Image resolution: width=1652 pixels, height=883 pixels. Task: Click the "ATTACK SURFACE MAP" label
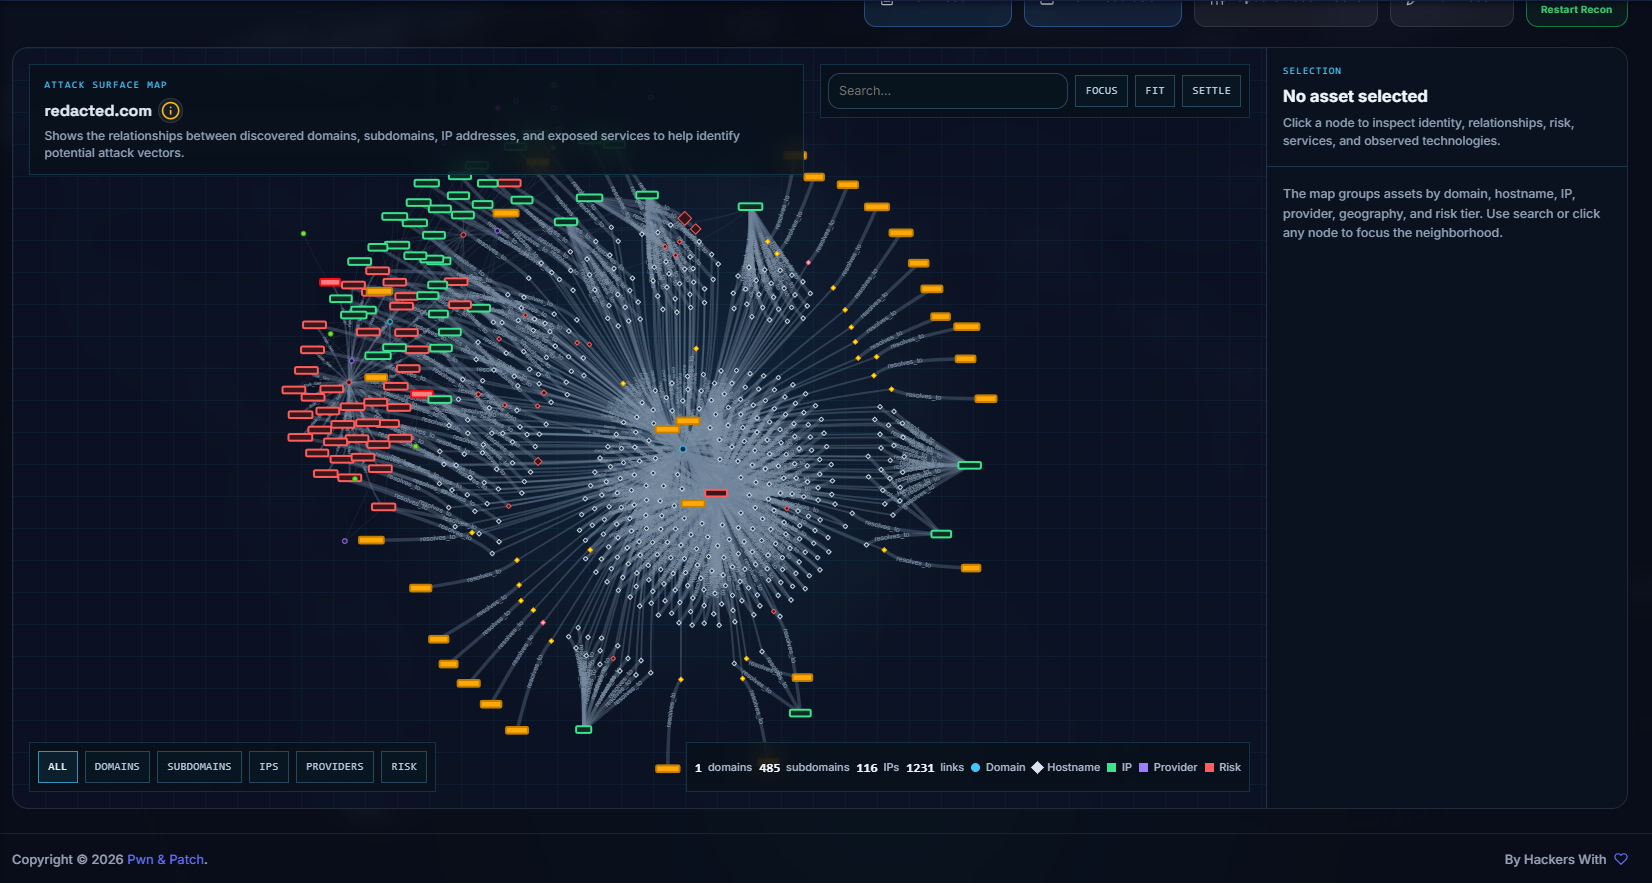pos(105,85)
